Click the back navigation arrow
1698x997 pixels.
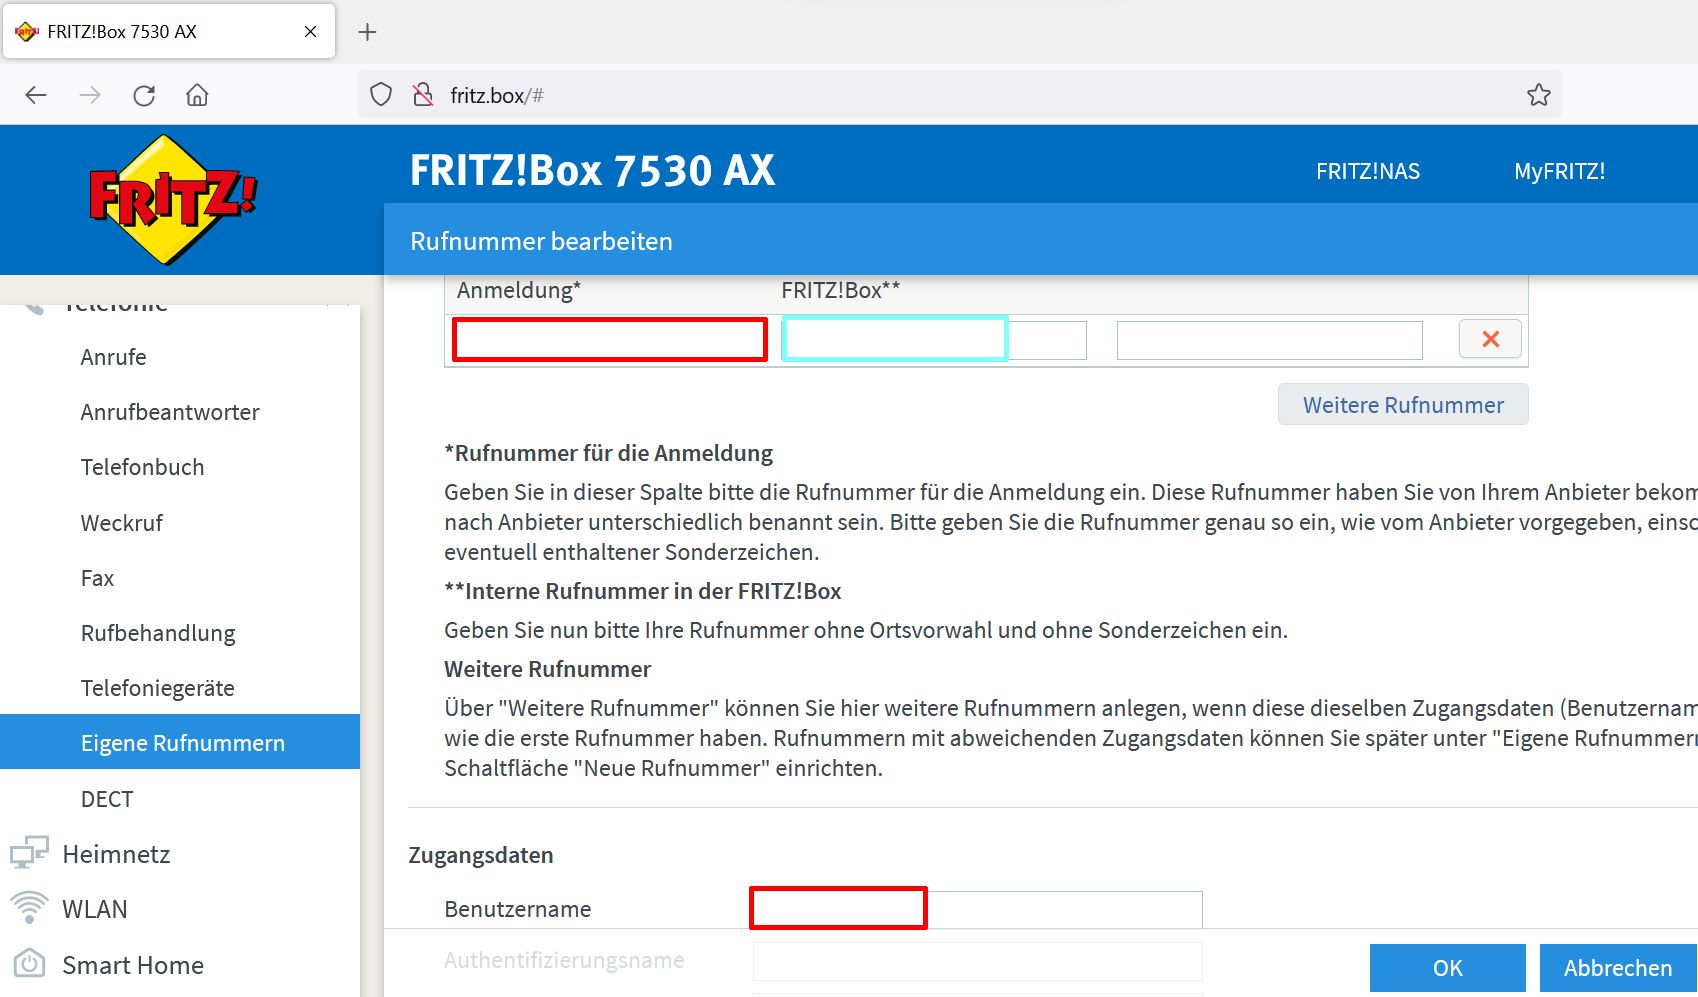[36, 94]
